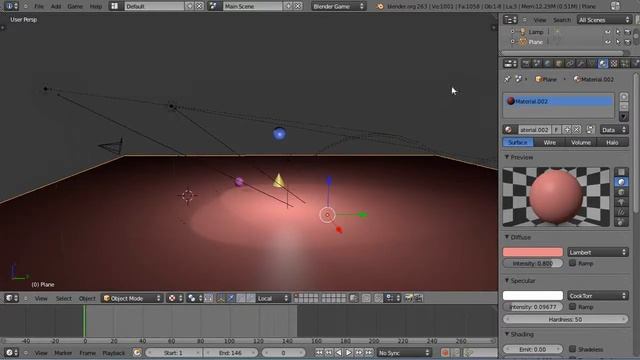Expand the Lamp item in outliner
Screen dimensions: 640x360
[x=513, y=31]
